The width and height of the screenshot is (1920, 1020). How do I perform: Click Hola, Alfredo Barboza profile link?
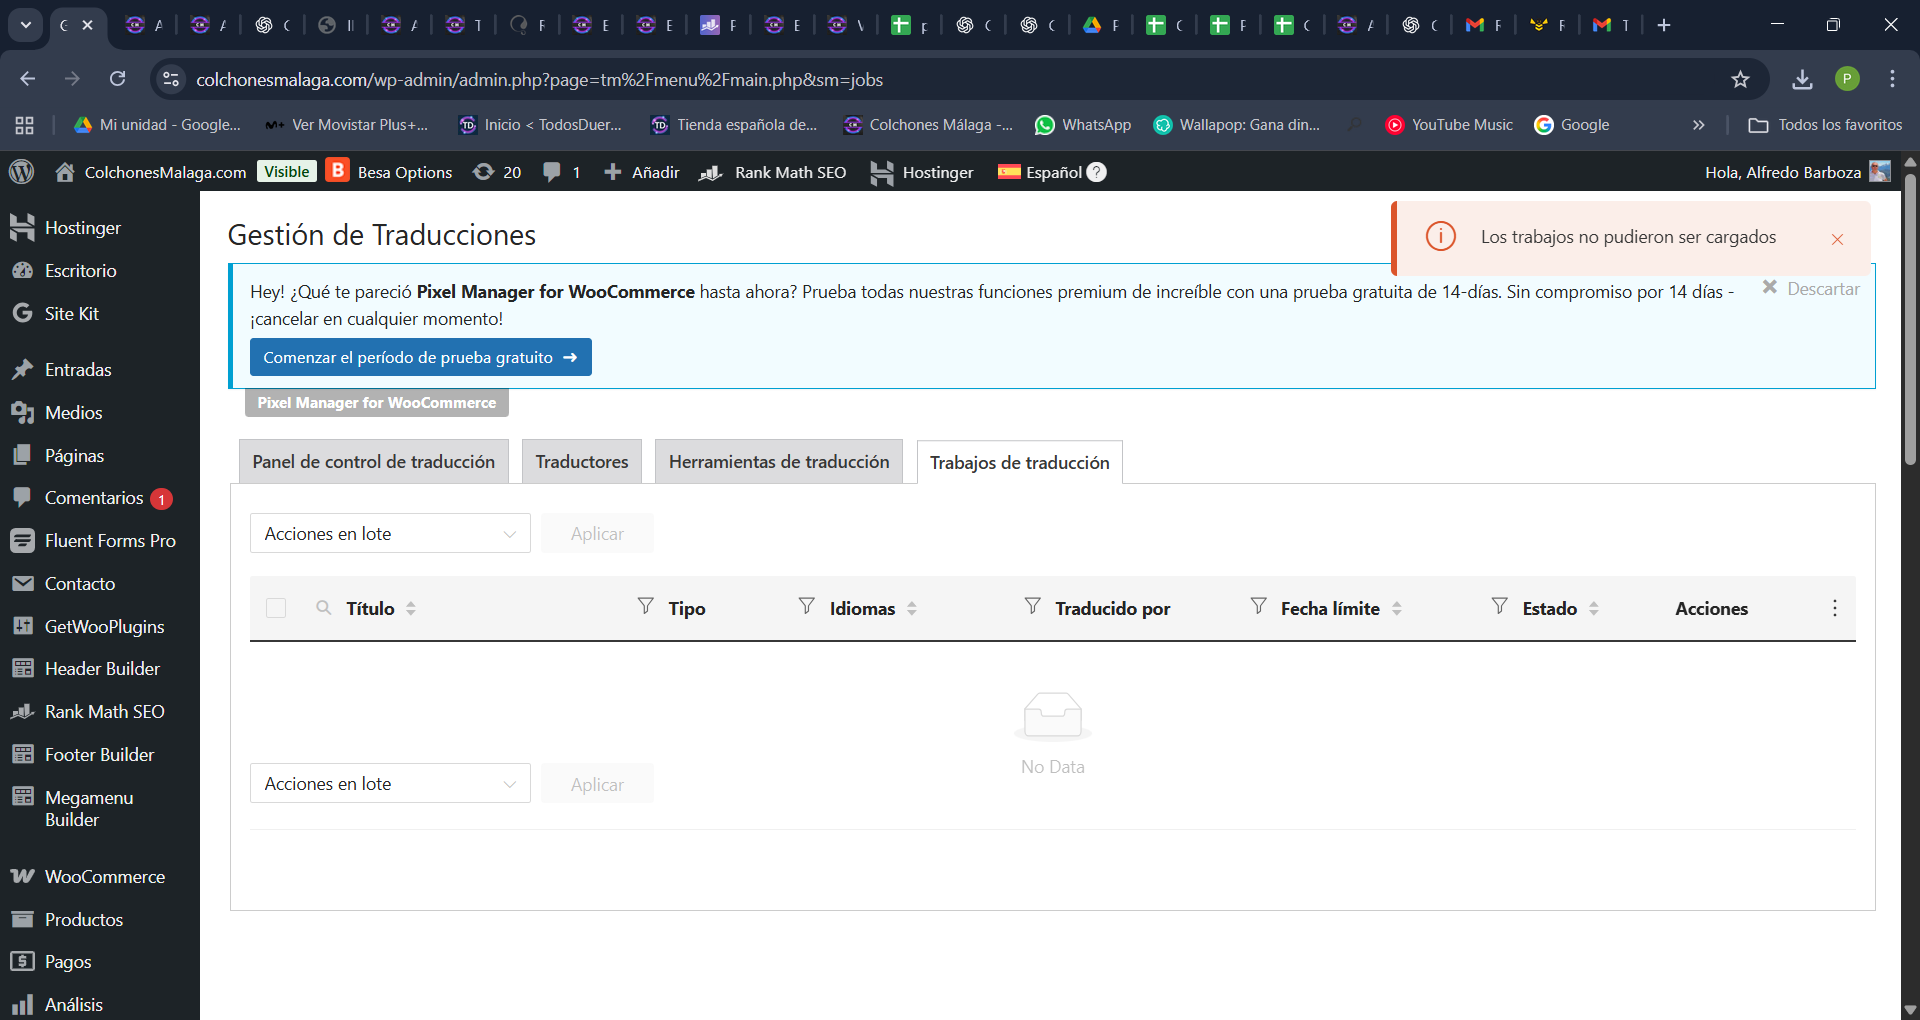pyautogui.click(x=1798, y=172)
